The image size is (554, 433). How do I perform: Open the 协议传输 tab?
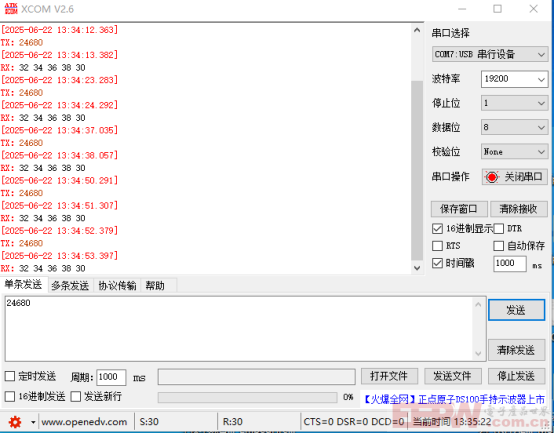[117, 285]
